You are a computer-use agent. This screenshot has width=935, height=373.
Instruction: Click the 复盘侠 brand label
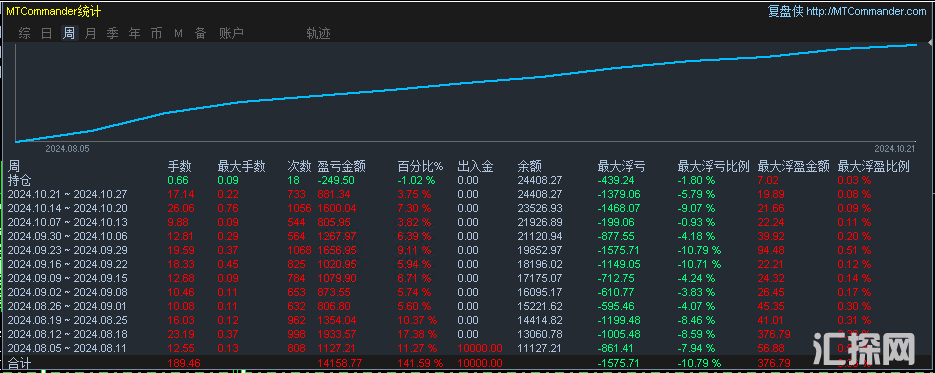point(786,11)
